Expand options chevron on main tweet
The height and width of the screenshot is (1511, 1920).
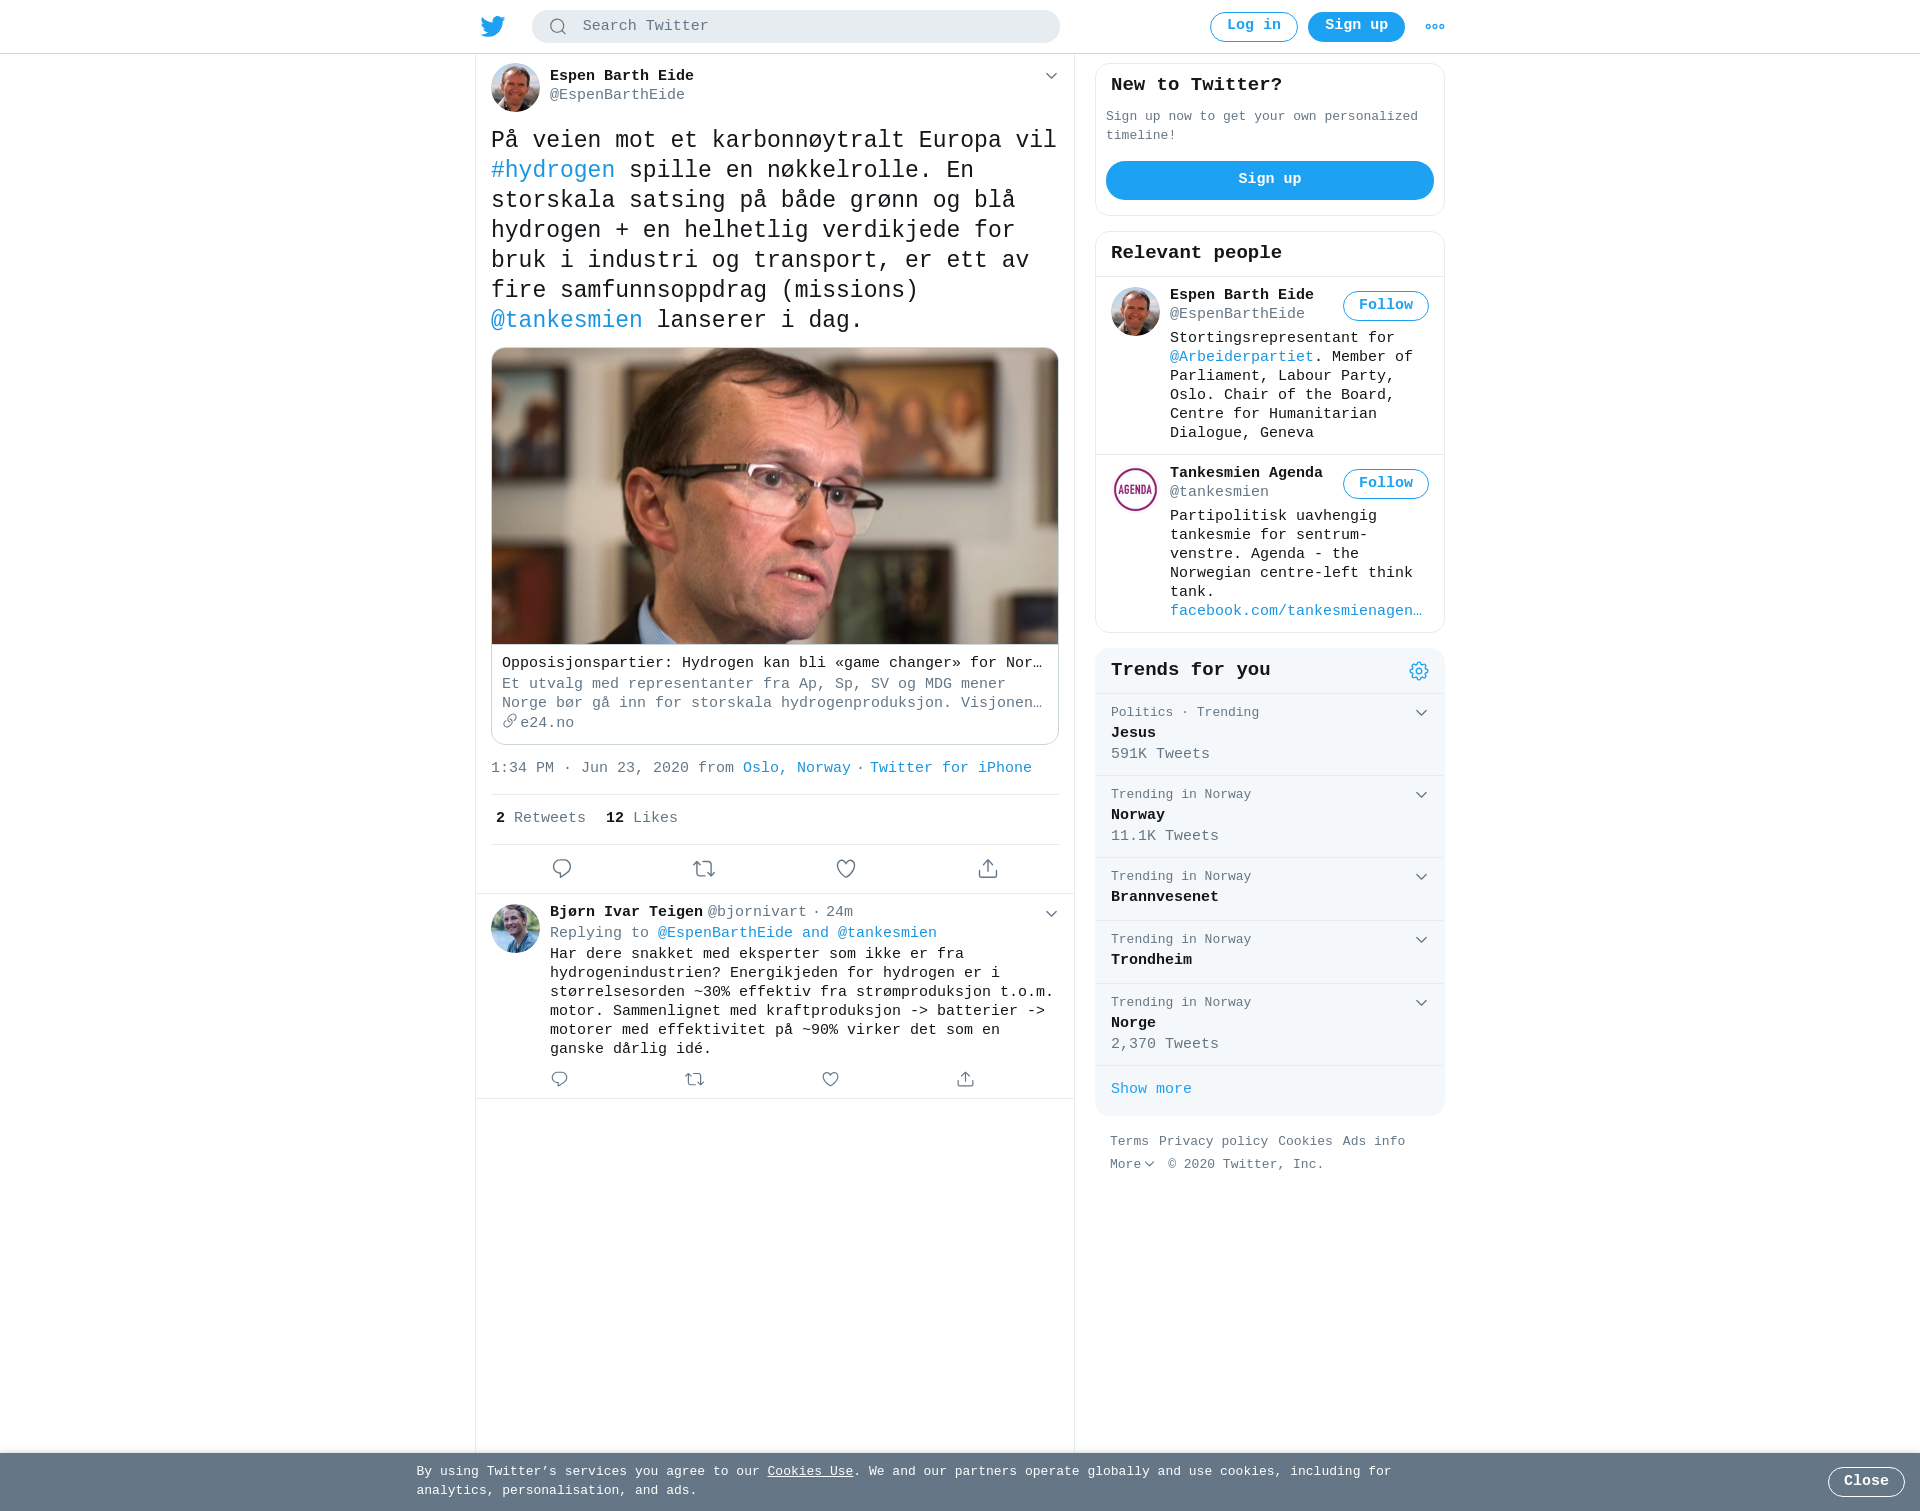1051,76
